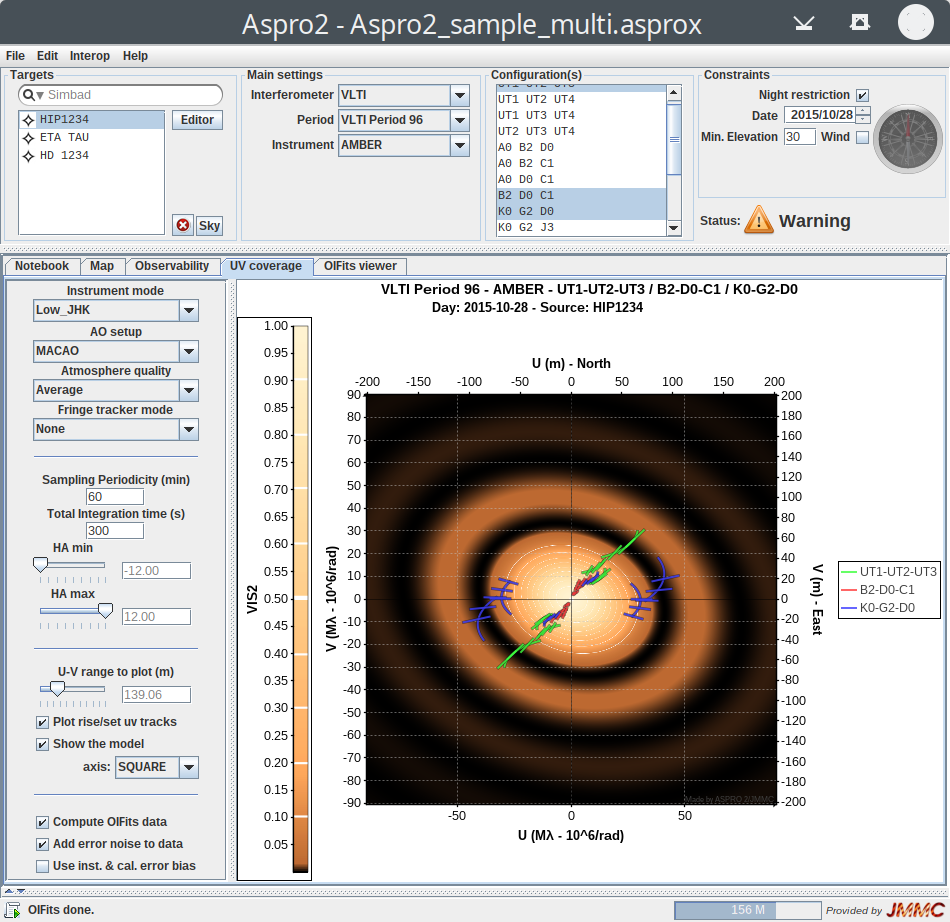
Task: Toggle Compute OIFits data checkbox
Action: click(42, 822)
